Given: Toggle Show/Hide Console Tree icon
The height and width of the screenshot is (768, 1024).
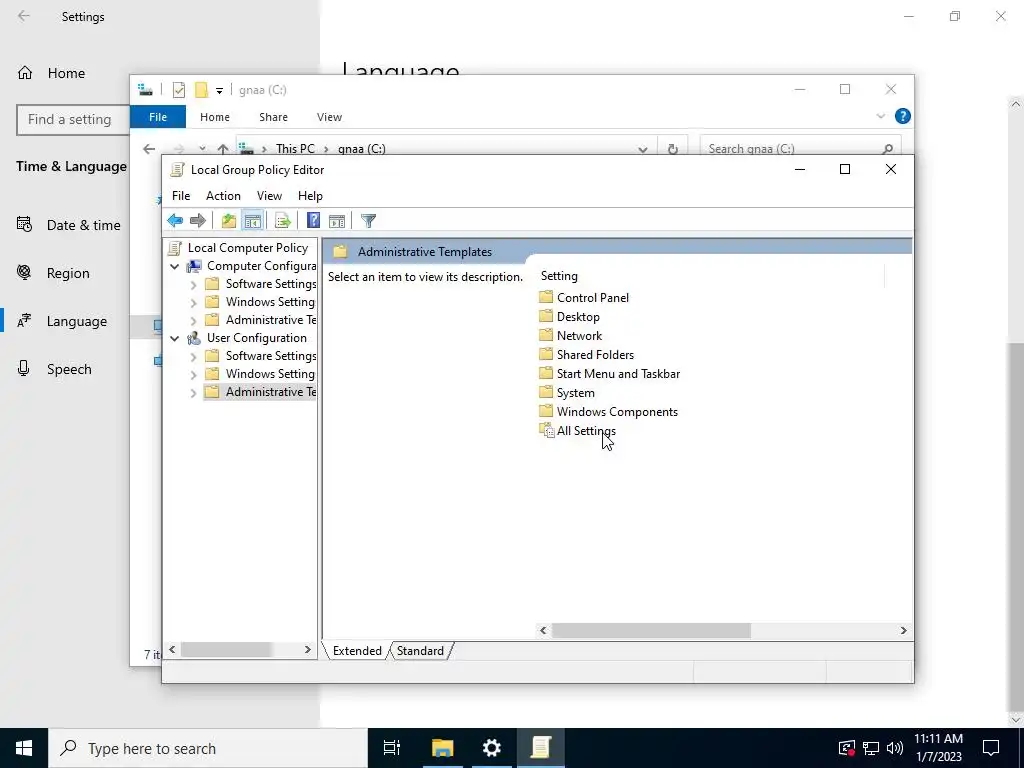Looking at the screenshot, I should pyautogui.click(x=253, y=221).
